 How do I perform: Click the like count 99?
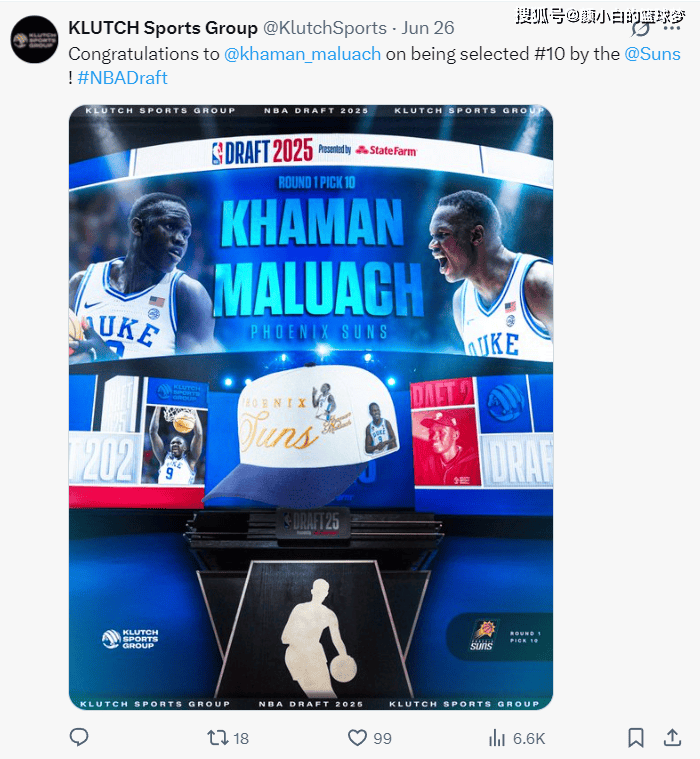tap(382, 738)
